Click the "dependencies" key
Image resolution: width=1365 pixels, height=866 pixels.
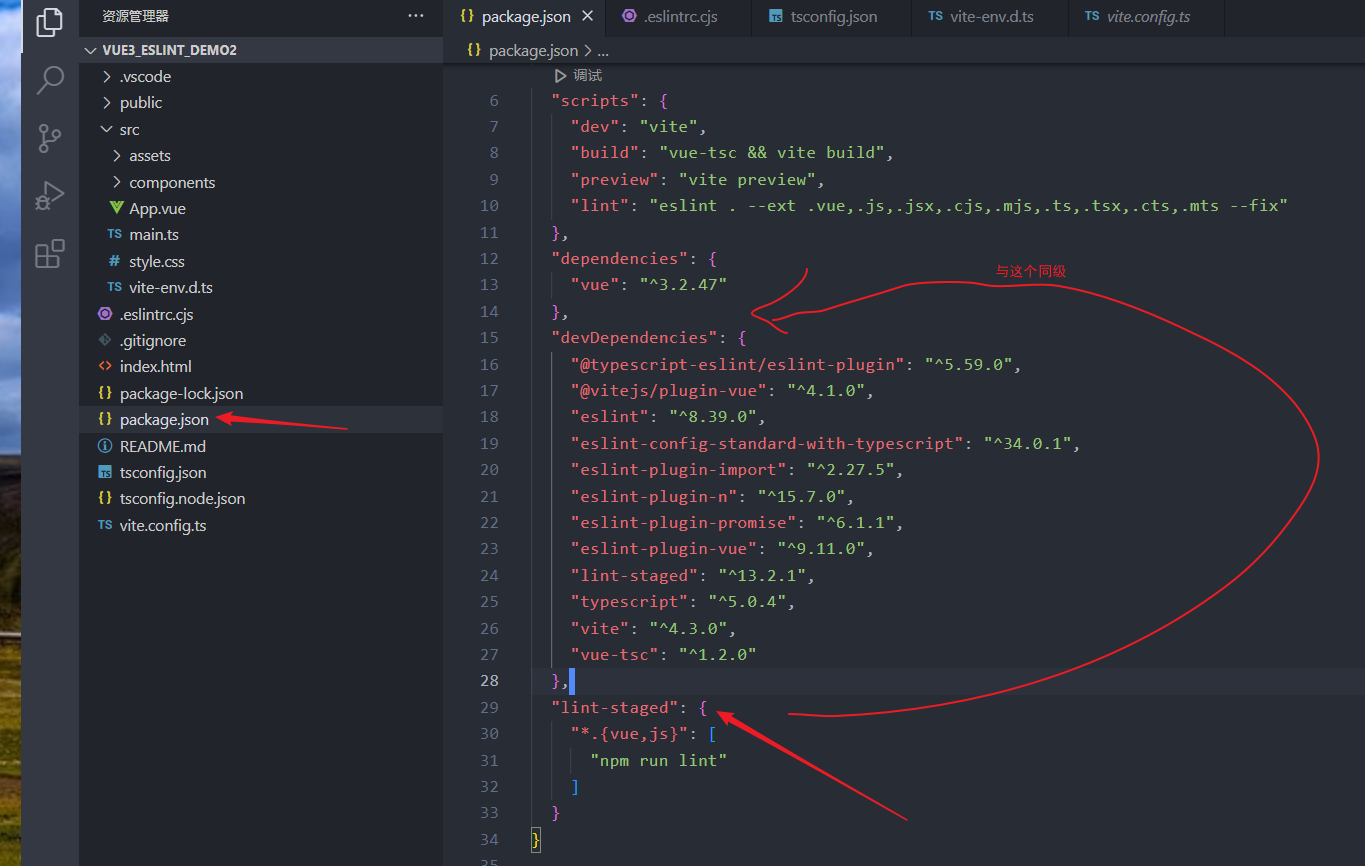(x=620, y=259)
